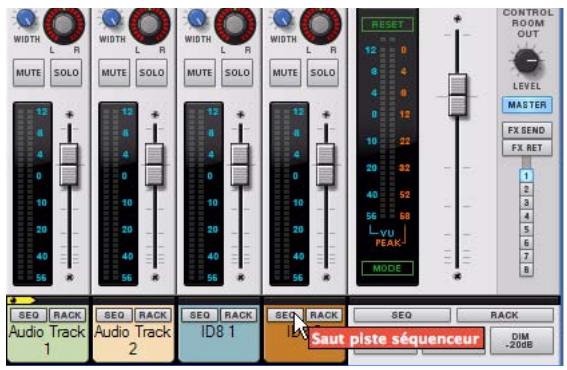Click the Width knob on ID8 1 channel

197,18
